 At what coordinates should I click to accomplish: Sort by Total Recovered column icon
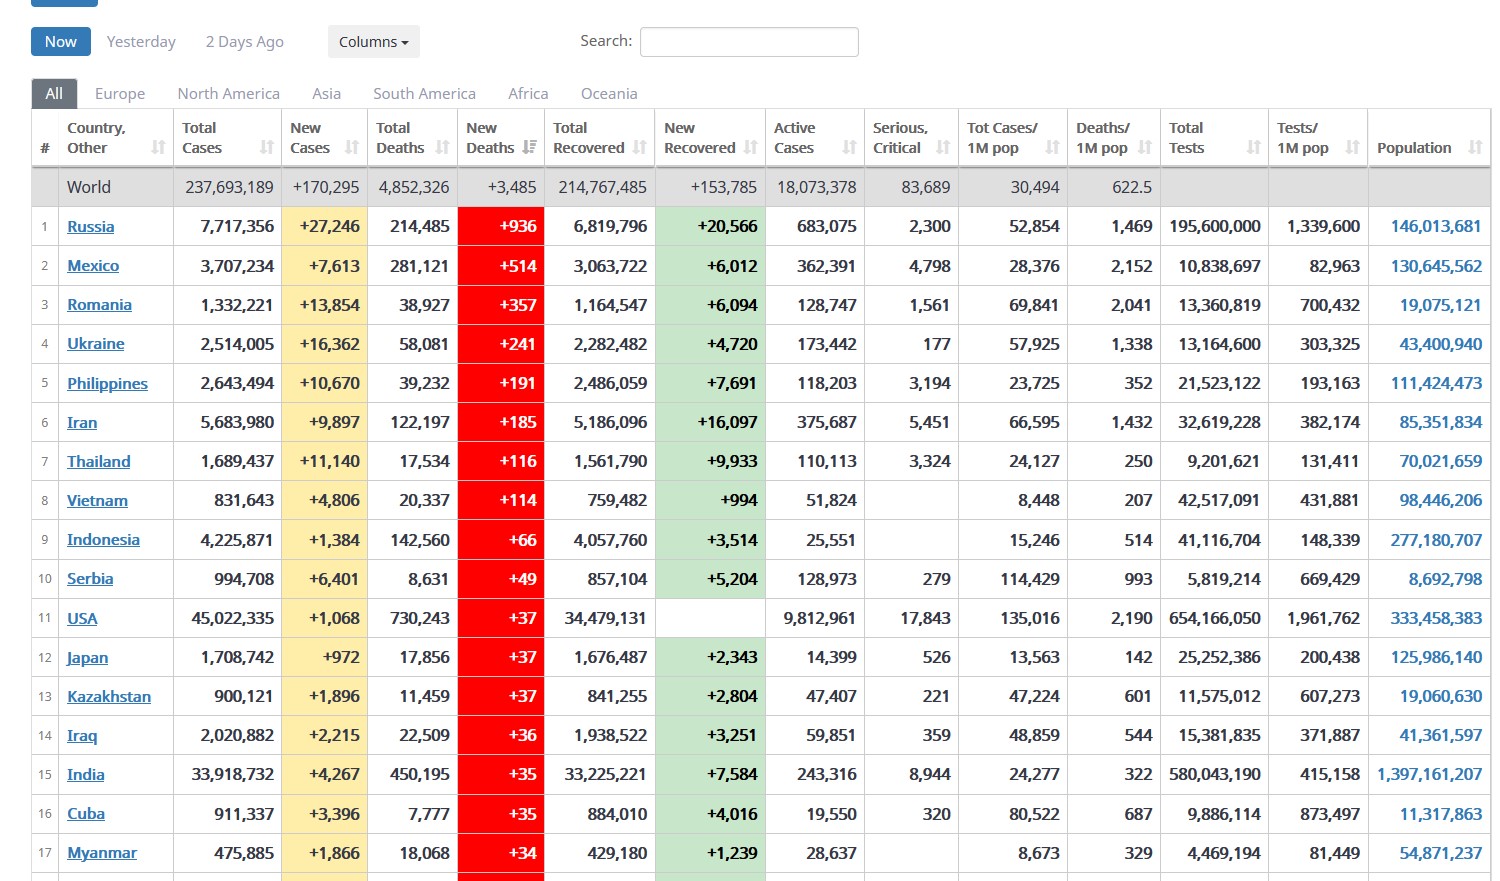coord(640,147)
